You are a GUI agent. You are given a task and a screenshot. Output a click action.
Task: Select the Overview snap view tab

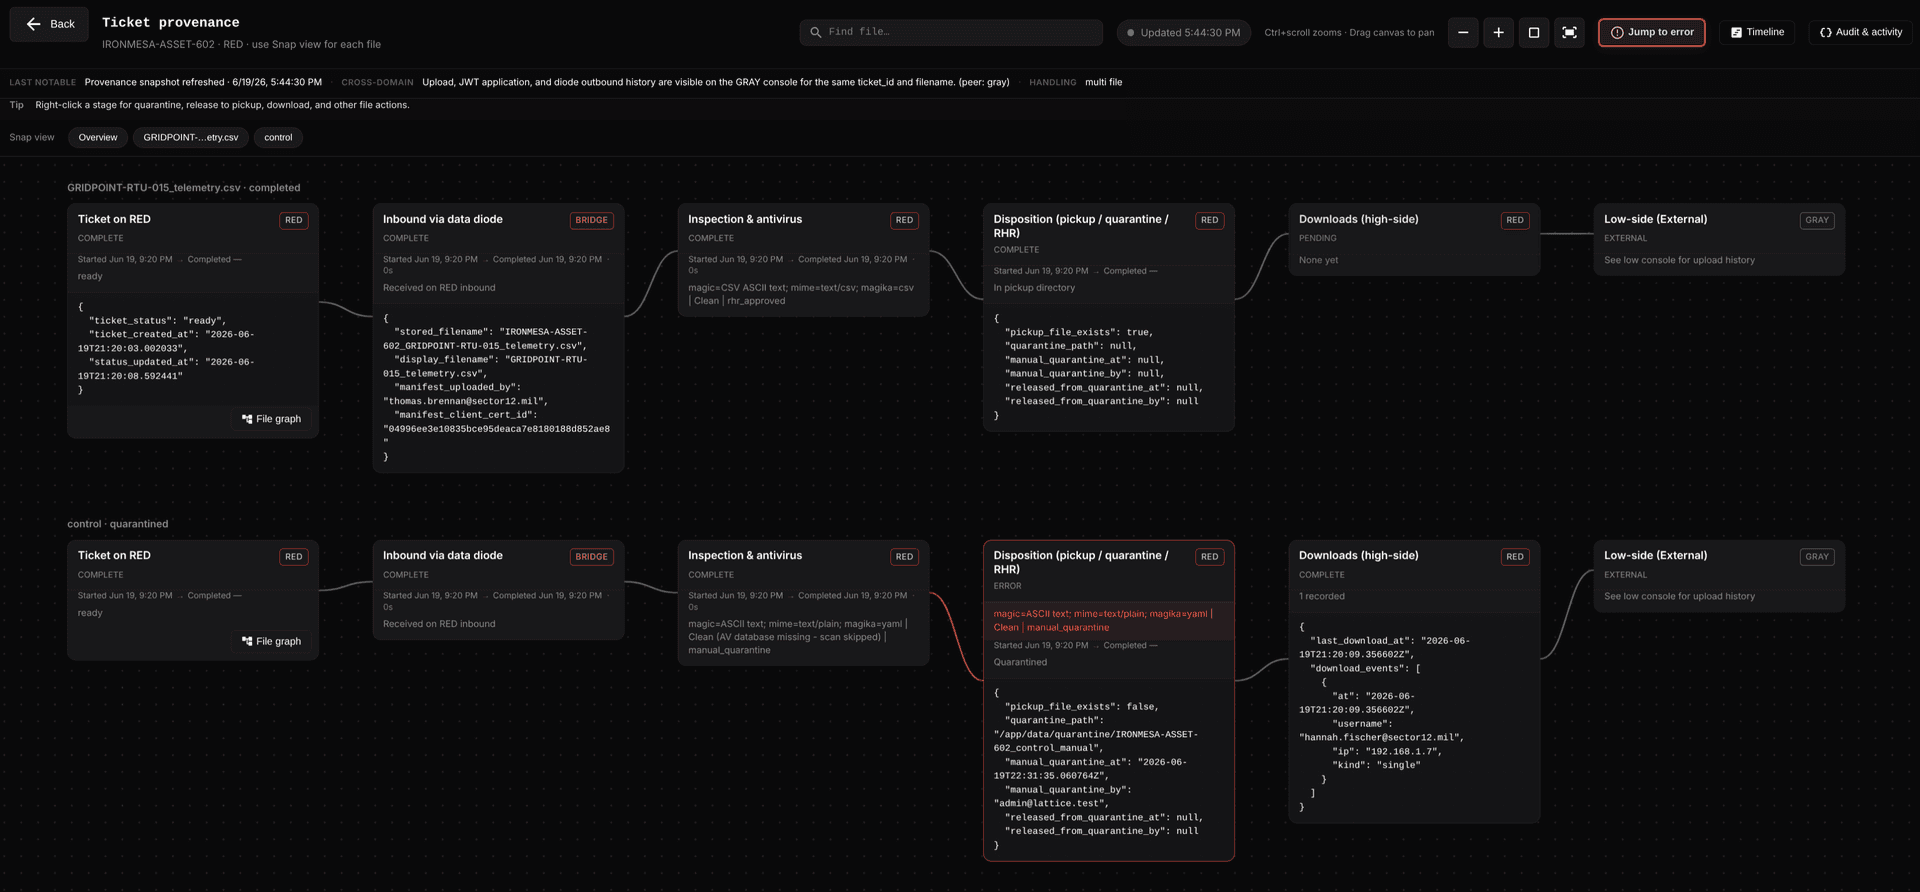(98, 138)
